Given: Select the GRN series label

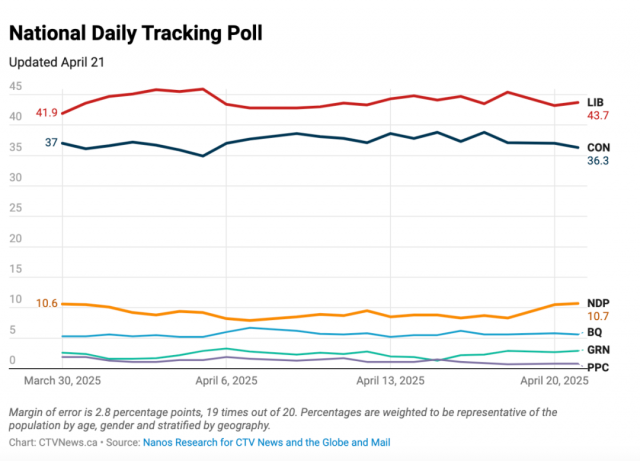Looking at the screenshot, I should coord(598,350).
